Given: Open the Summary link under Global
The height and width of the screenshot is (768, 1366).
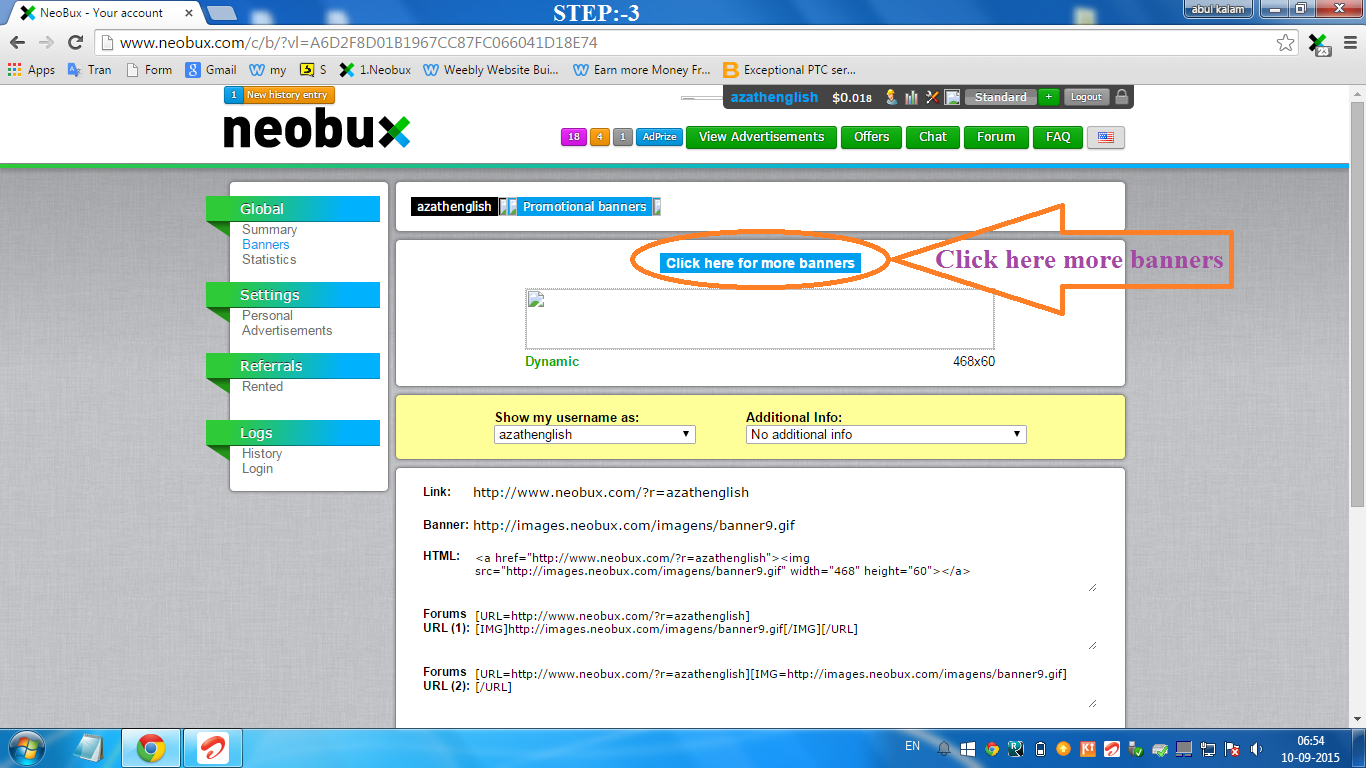Looking at the screenshot, I should tap(269, 230).
